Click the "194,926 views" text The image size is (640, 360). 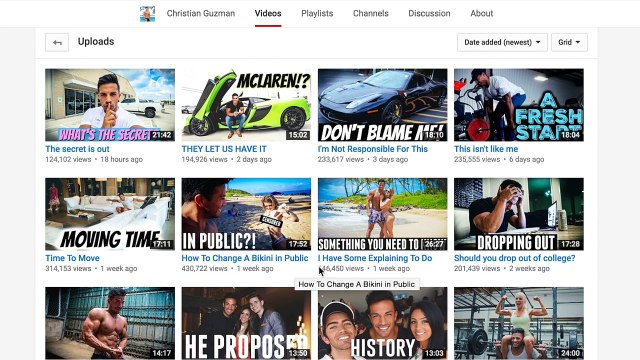(204, 160)
